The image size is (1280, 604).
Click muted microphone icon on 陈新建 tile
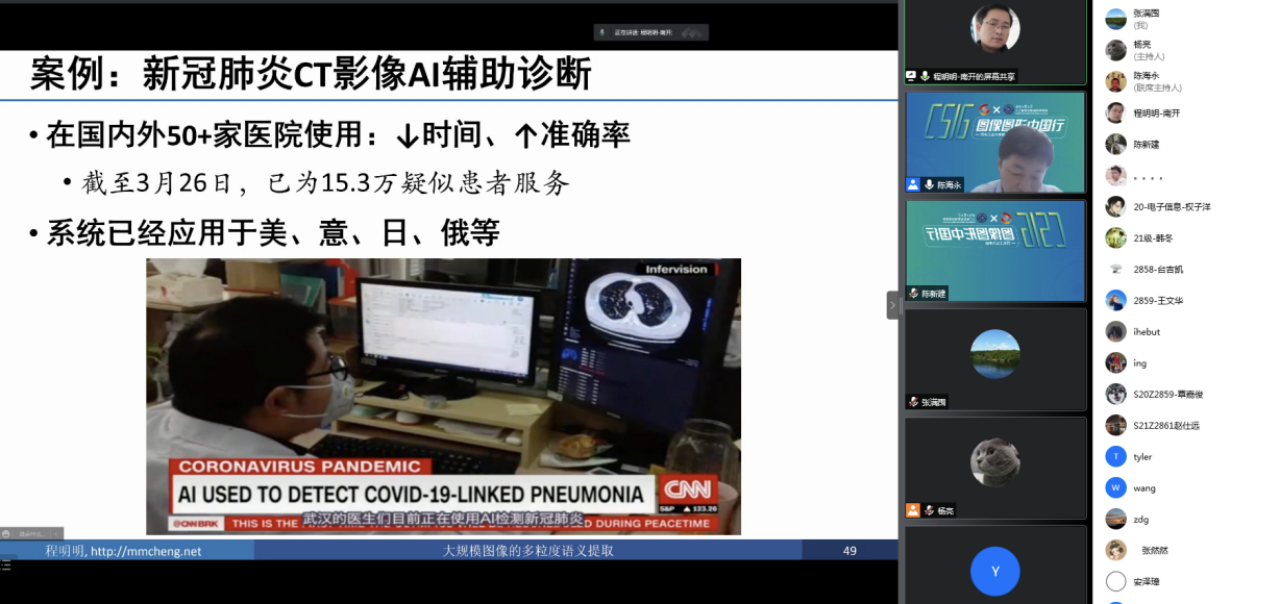click(913, 294)
